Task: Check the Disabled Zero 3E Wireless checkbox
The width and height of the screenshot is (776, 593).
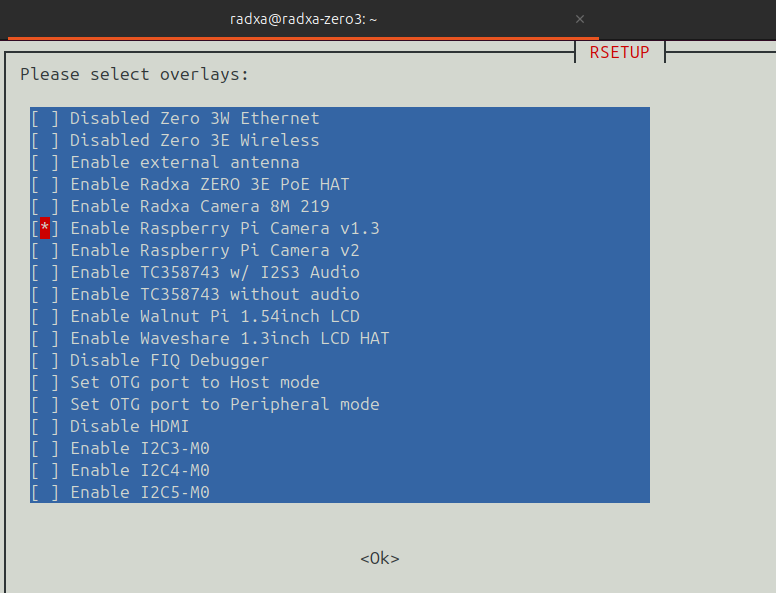Action: click(45, 141)
